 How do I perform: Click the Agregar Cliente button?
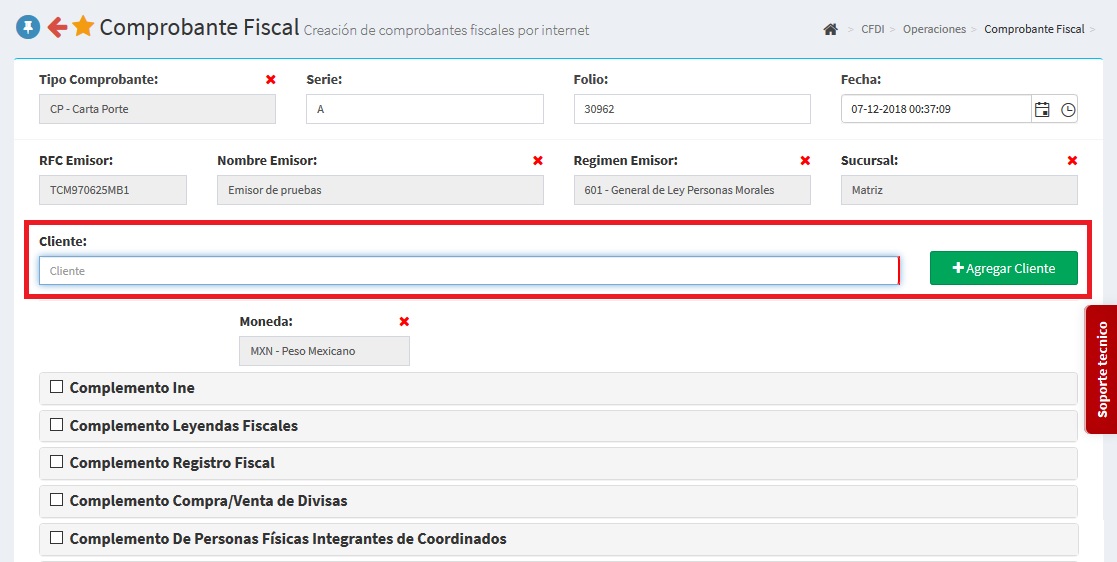[x=1003, y=268]
